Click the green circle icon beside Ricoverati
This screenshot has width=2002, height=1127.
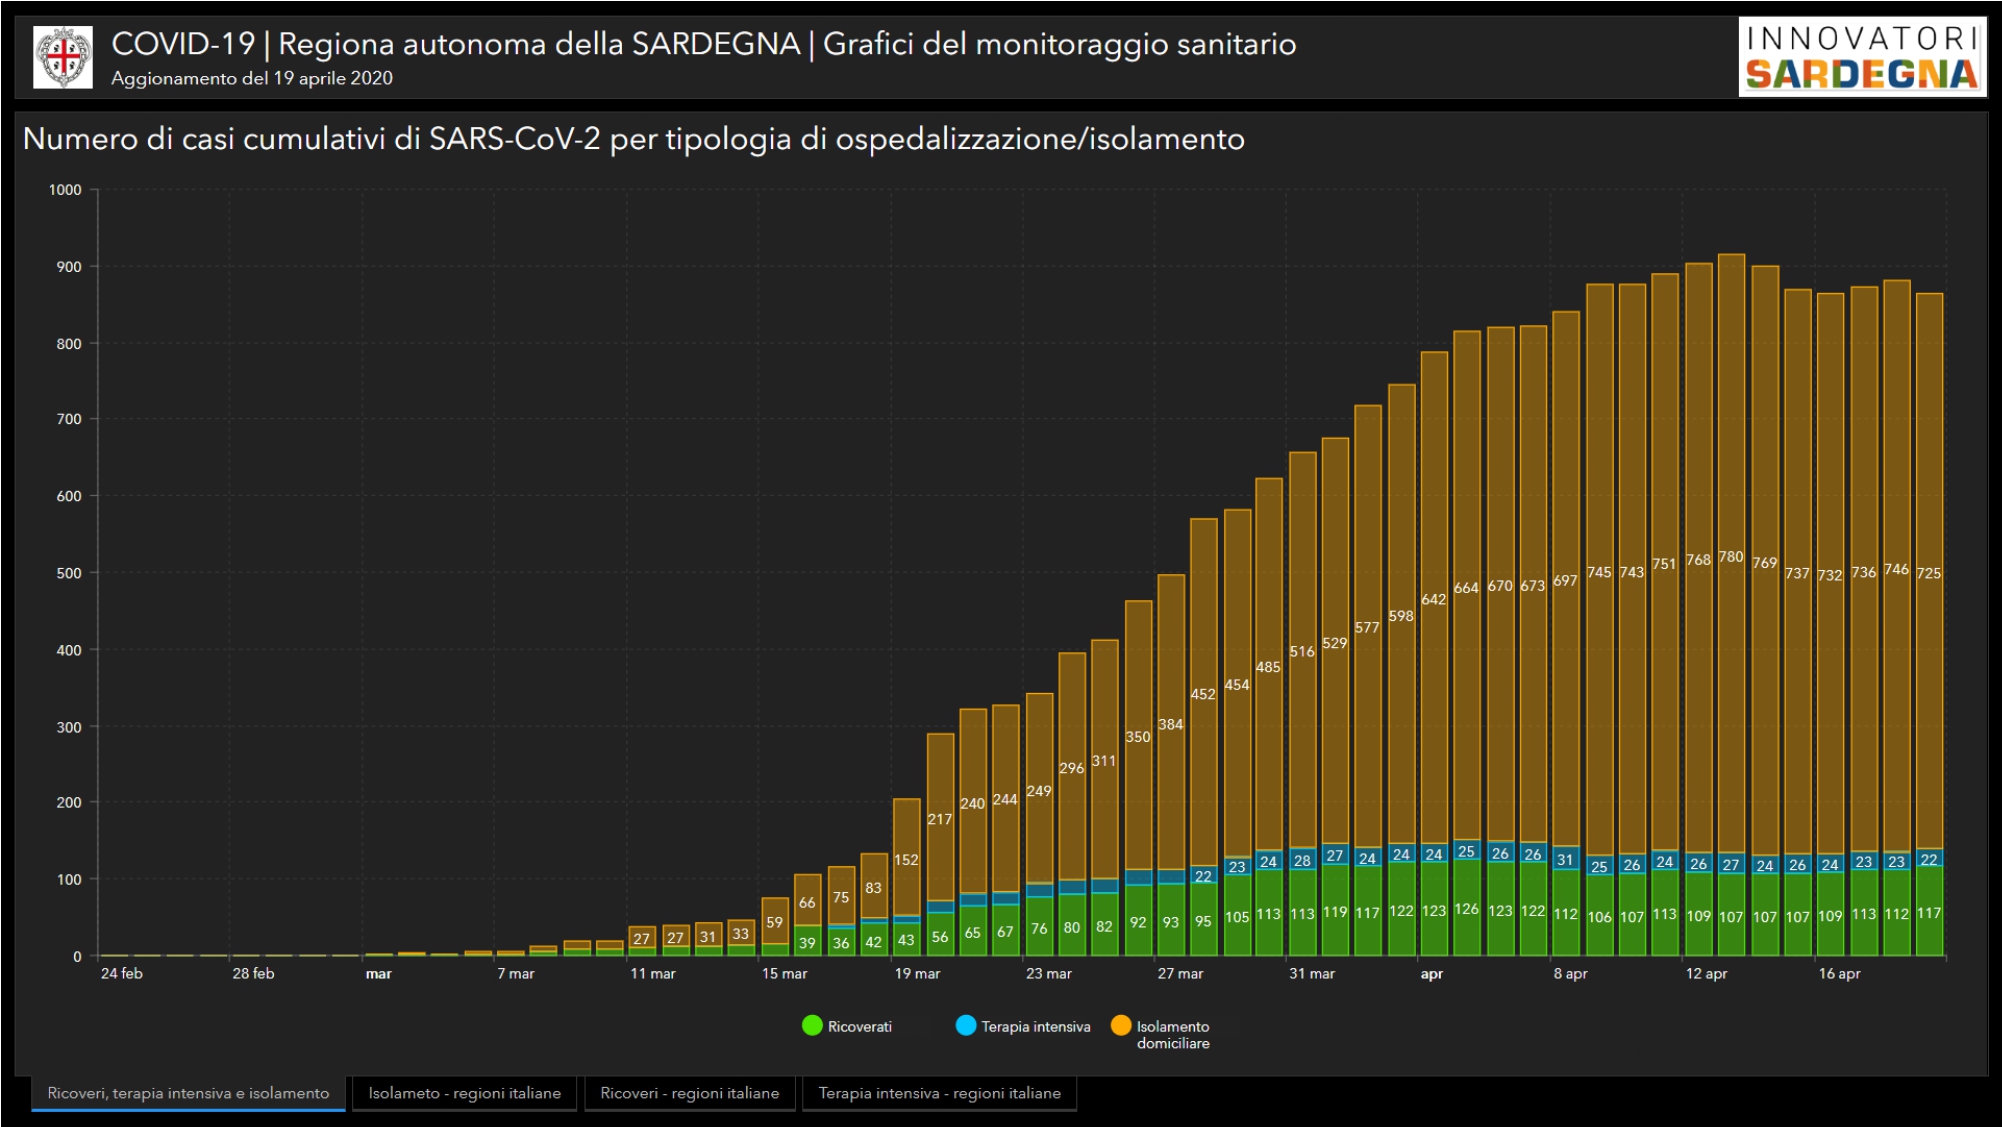(812, 1026)
